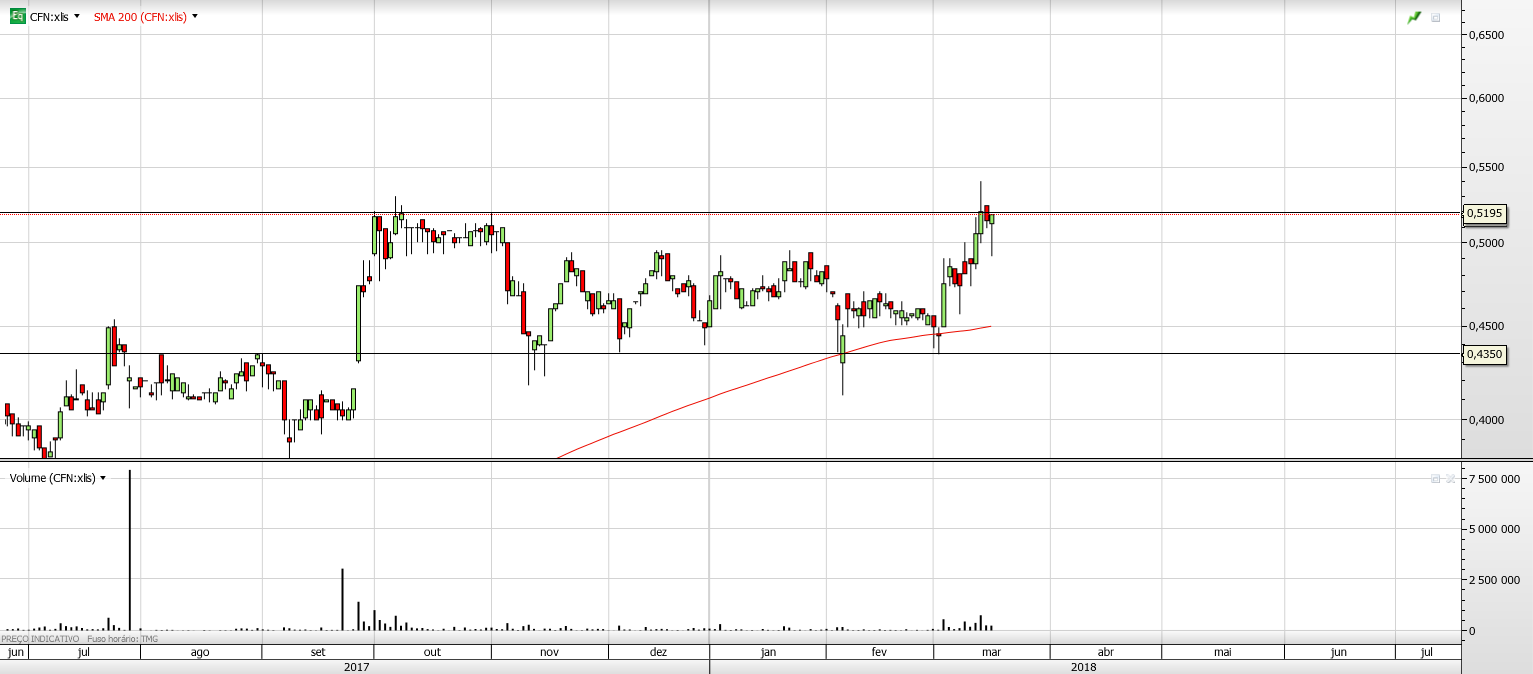Click the 0,5500 price axis label
Viewport: 1533px width, 674px height.
[x=1486, y=167]
